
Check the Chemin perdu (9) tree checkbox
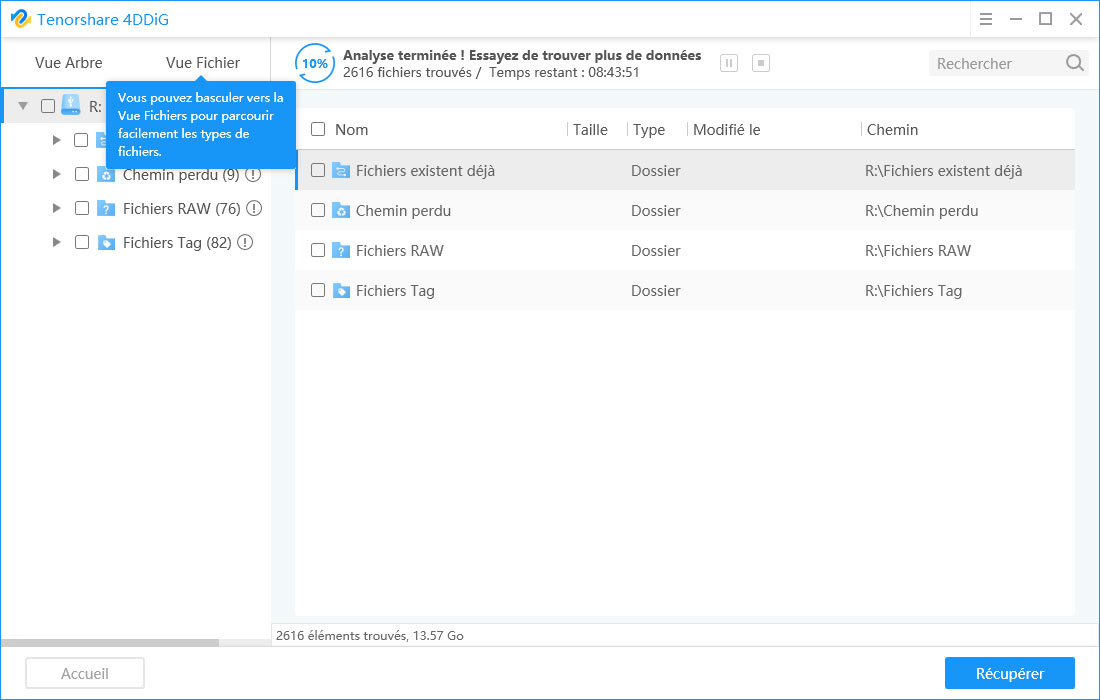[x=81, y=174]
